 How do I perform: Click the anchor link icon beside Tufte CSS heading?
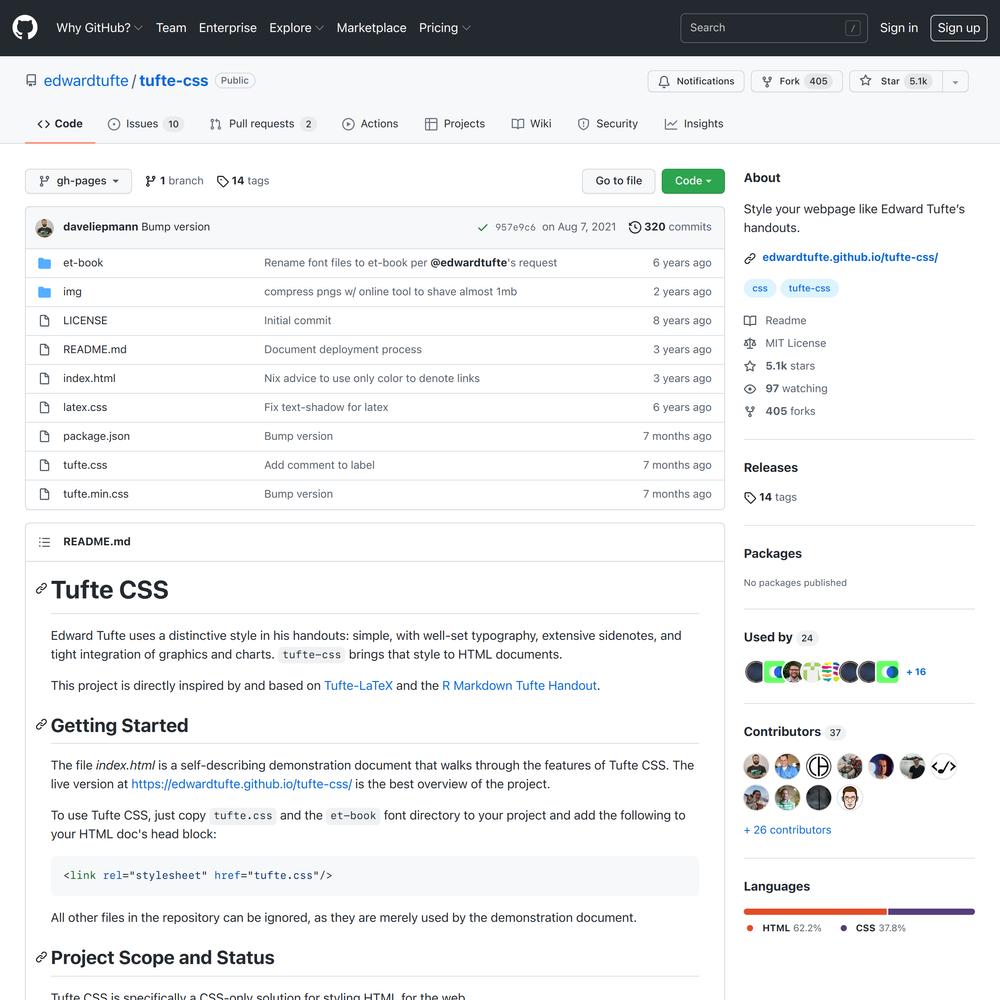[x=41, y=588]
